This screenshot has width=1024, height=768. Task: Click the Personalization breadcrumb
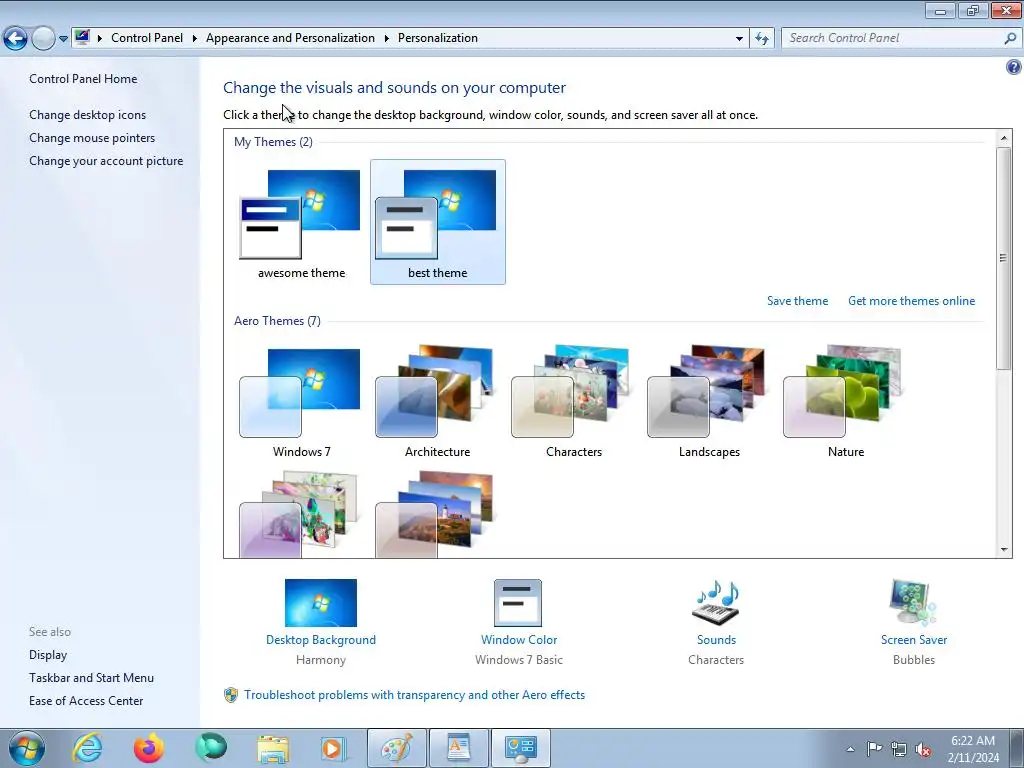pos(438,38)
